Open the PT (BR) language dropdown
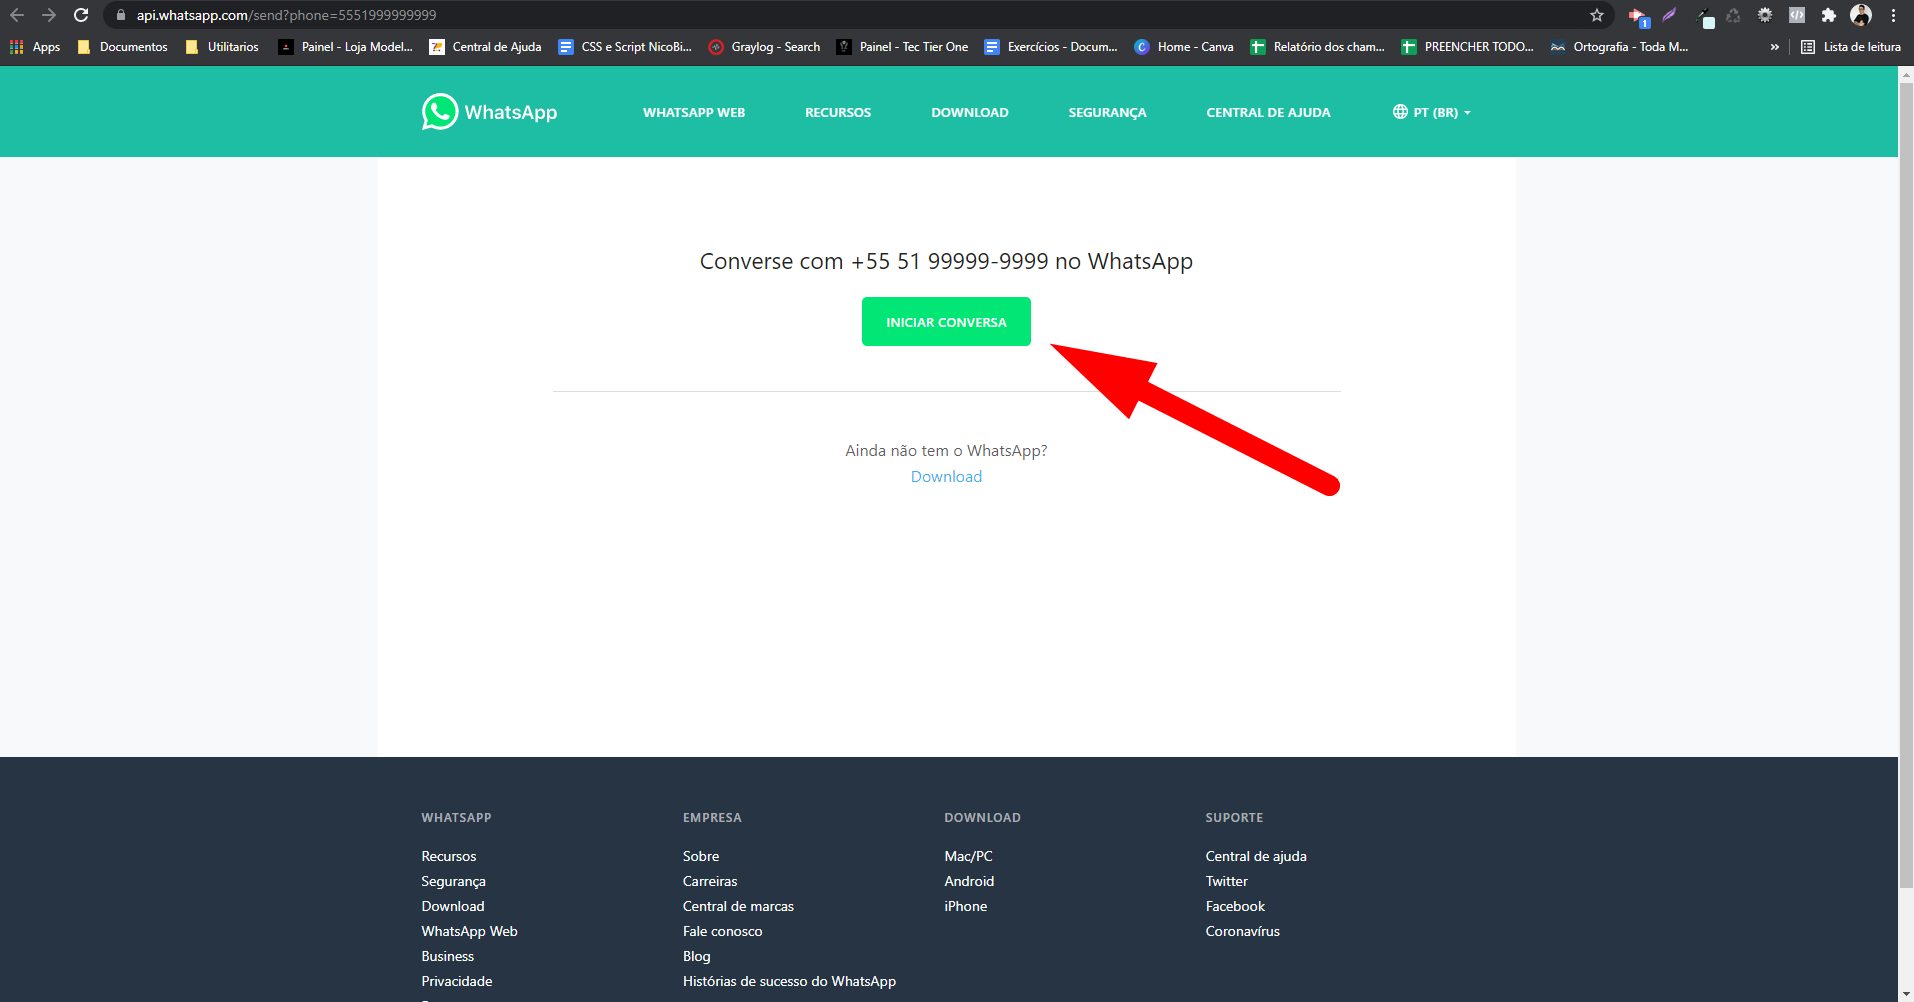This screenshot has height=1002, width=1914. [1432, 112]
